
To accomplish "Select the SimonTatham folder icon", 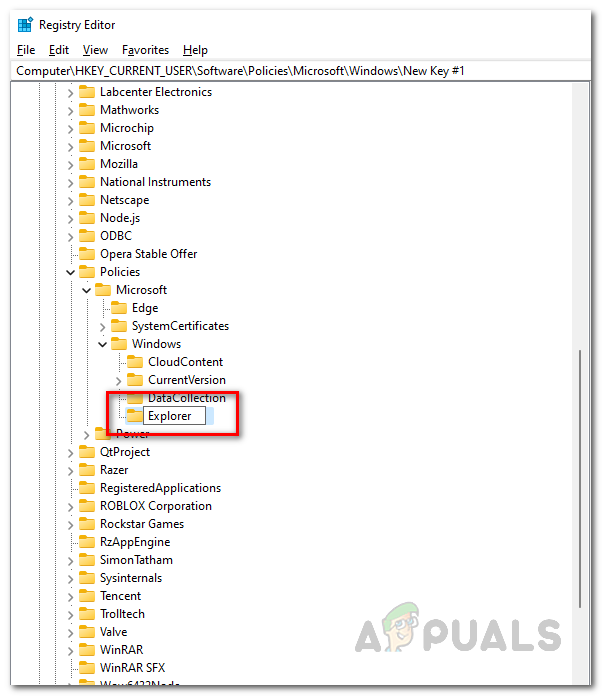I will (87, 560).
